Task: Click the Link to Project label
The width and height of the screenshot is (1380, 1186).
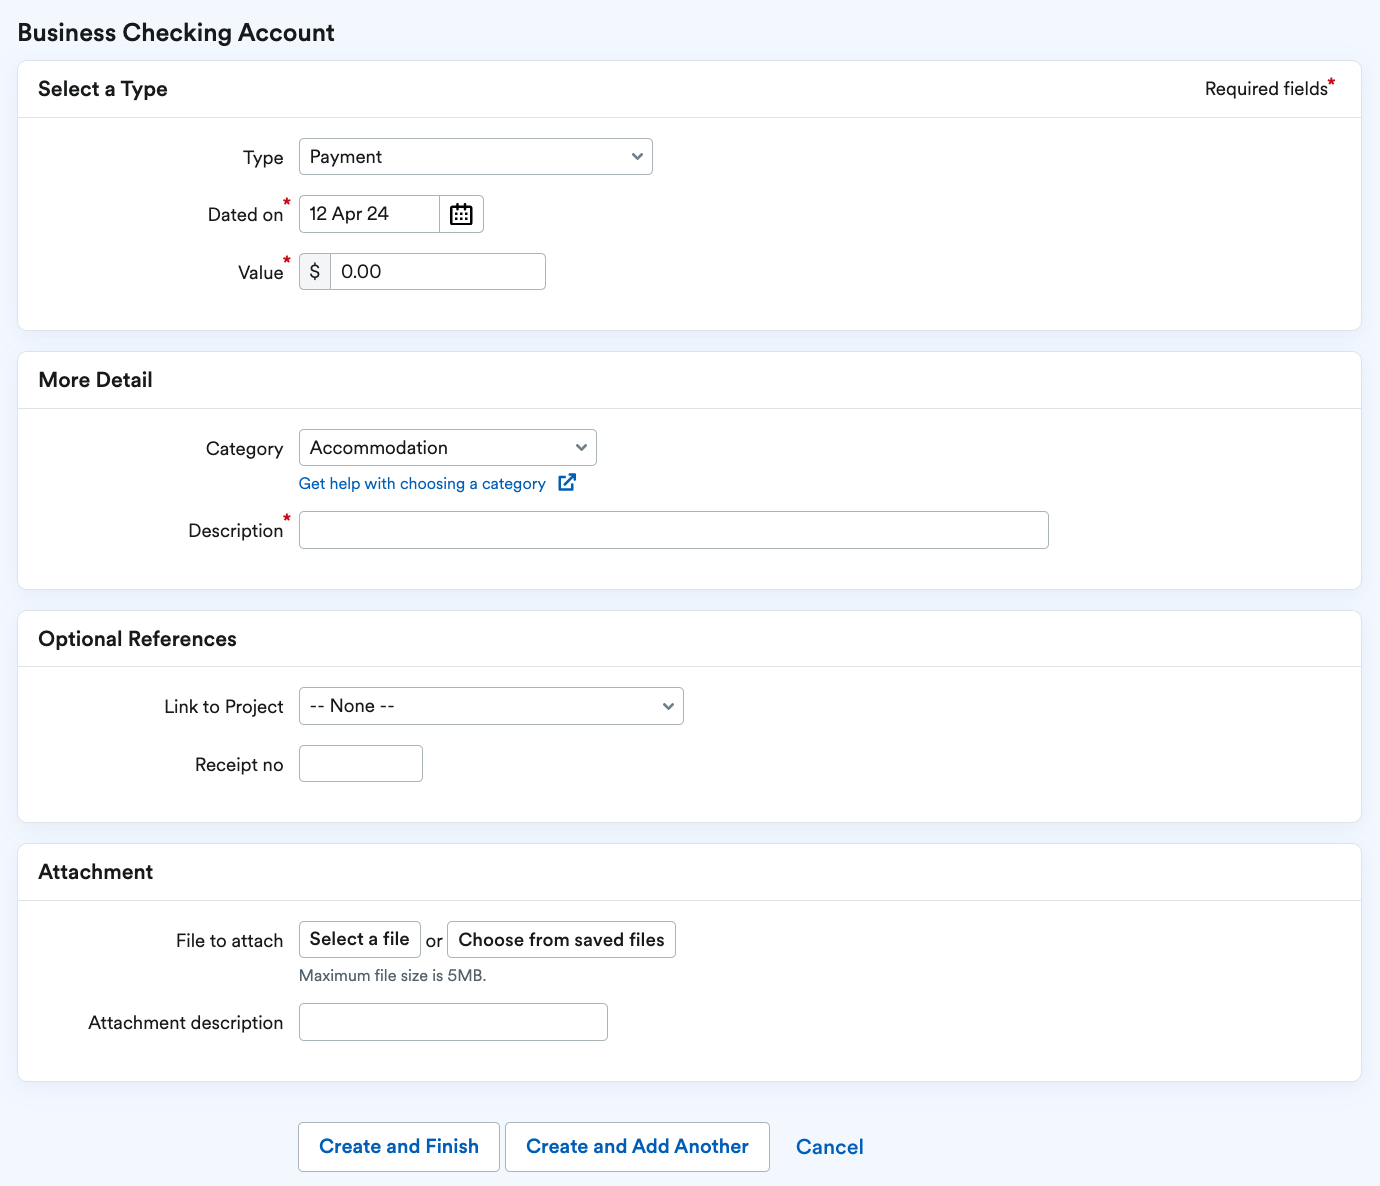Action: (224, 707)
